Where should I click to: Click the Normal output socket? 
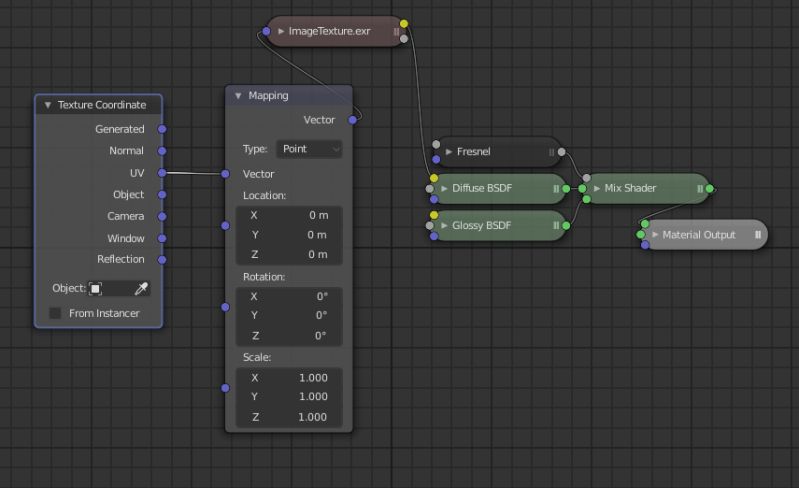tap(162, 151)
